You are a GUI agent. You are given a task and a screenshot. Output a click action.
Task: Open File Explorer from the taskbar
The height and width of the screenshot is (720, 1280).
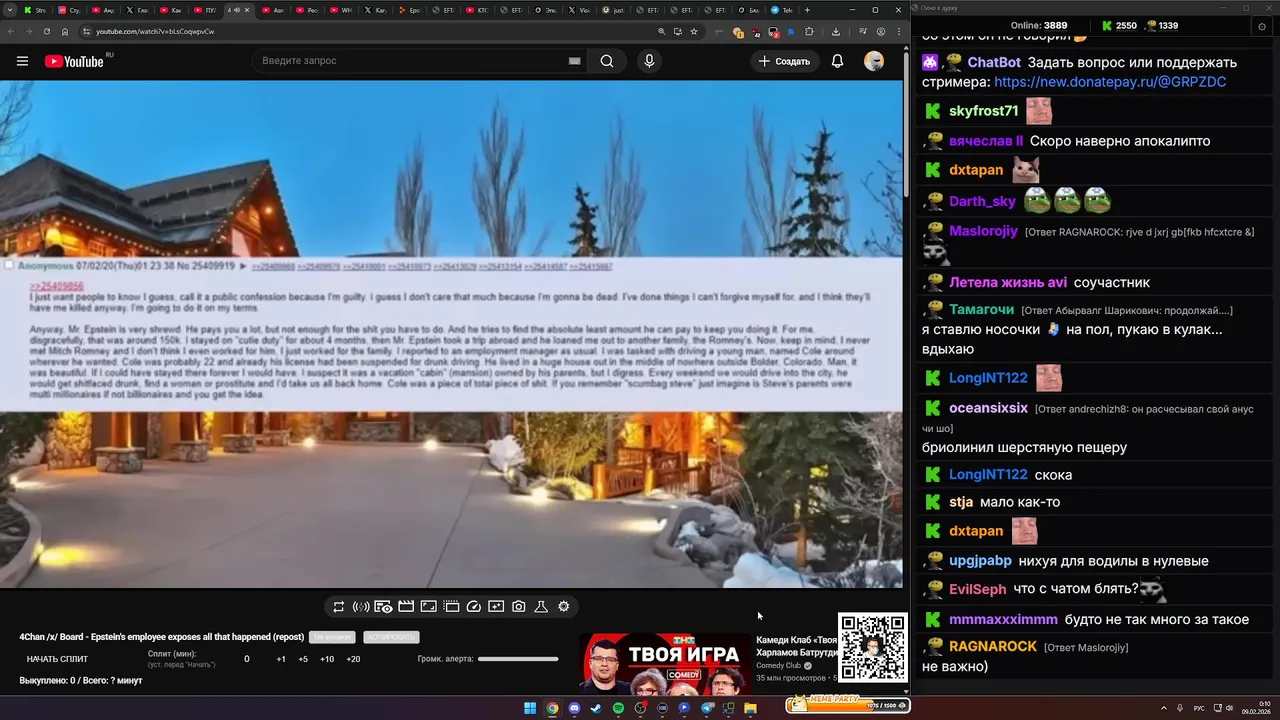tap(751, 708)
